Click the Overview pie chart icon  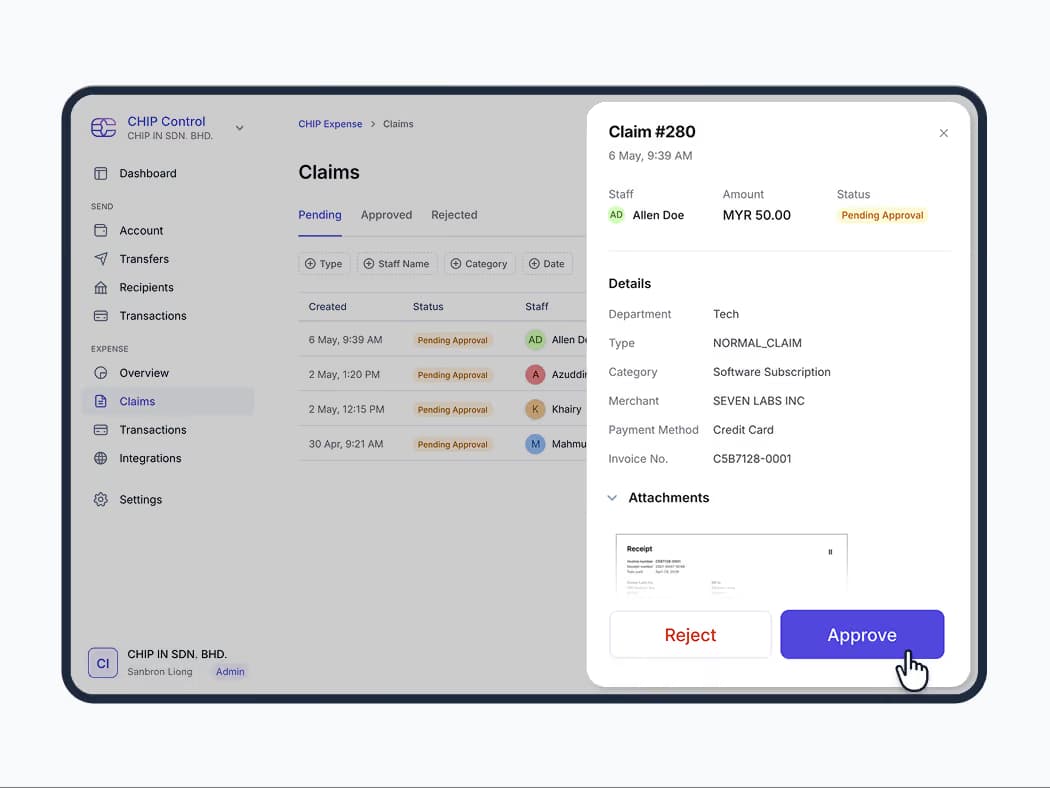click(x=100, y=373)
